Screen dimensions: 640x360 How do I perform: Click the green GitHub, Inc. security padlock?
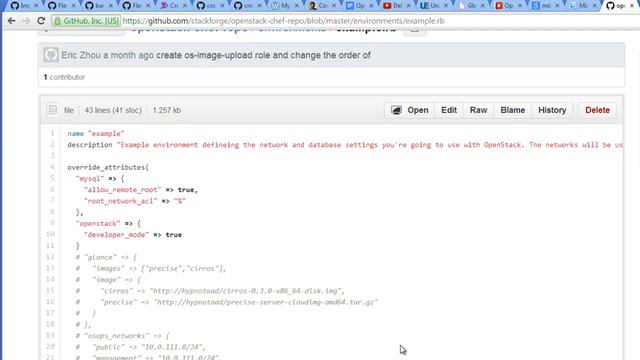[x=58, y=21]
